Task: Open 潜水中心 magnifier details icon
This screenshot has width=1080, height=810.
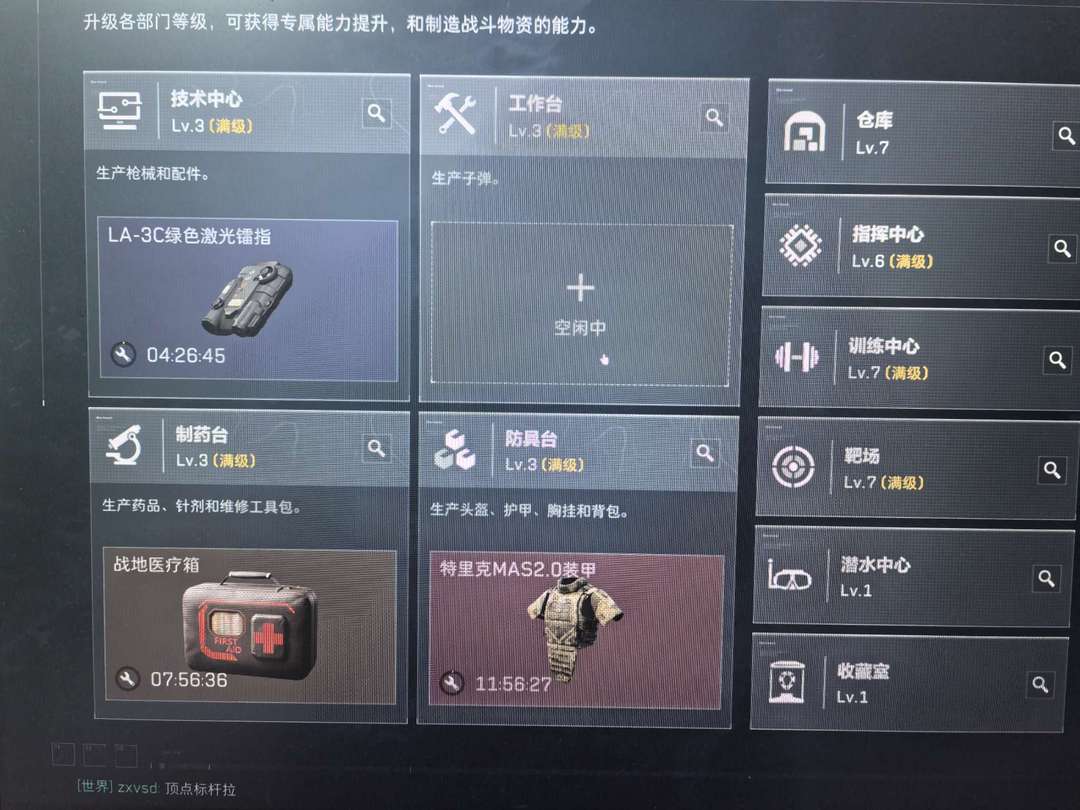Action: pyautogui.click(x=1046, y=579)
